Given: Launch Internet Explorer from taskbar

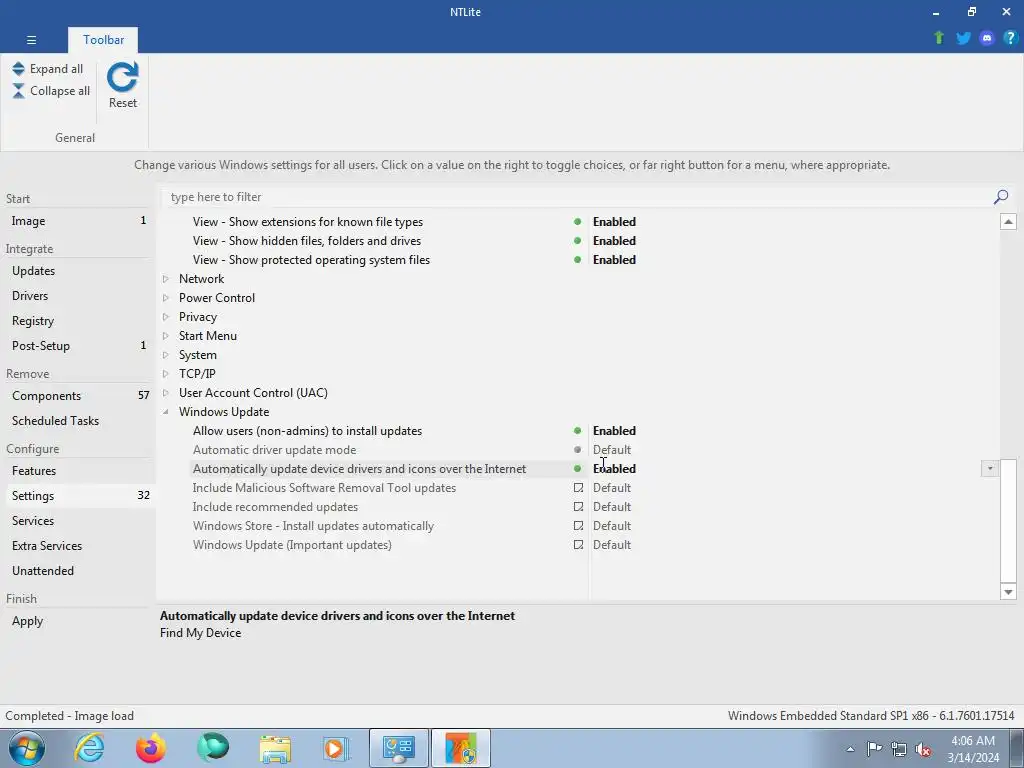Looking at the screenshot, I should tap(89, 748).
